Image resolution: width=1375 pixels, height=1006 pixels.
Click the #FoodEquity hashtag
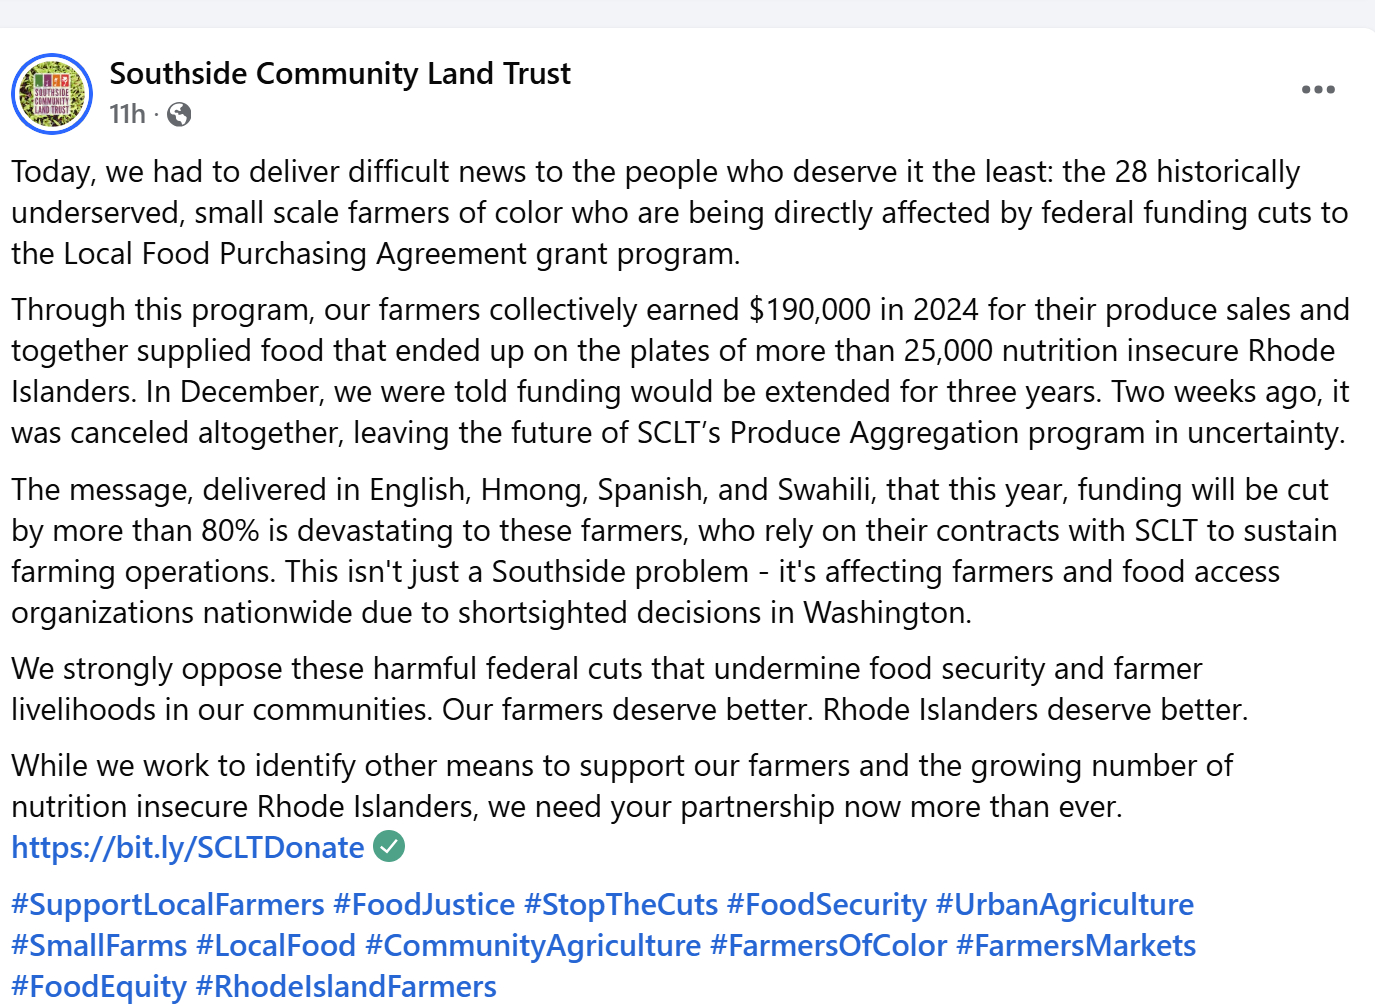coord(99,987)
